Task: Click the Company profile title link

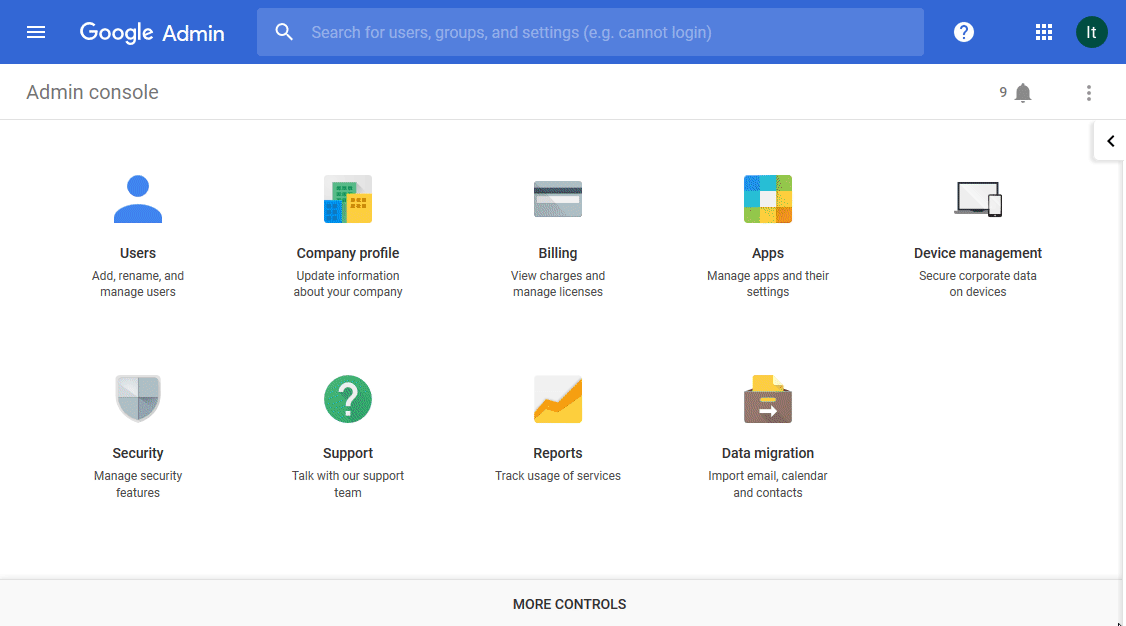Action: click(x=348, y=253)
